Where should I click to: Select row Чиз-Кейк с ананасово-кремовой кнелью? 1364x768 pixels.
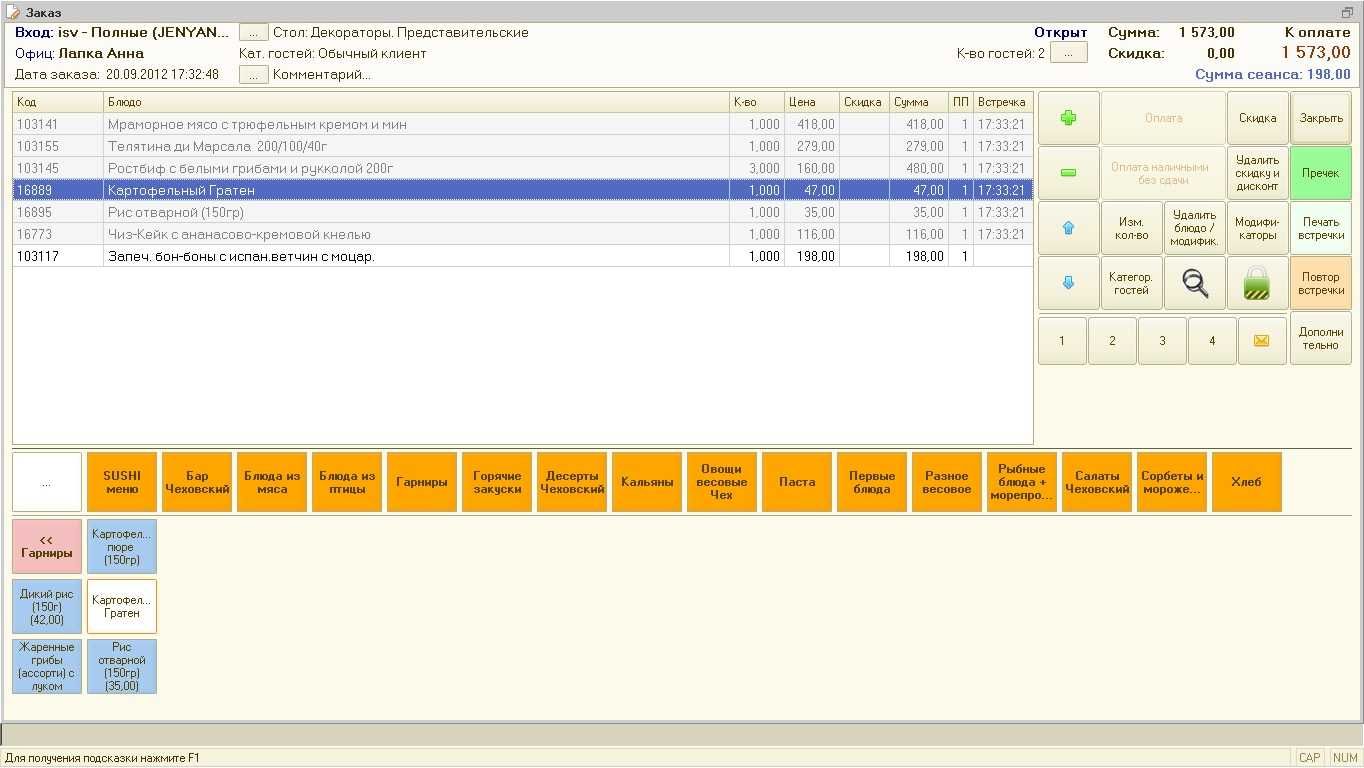522,234
